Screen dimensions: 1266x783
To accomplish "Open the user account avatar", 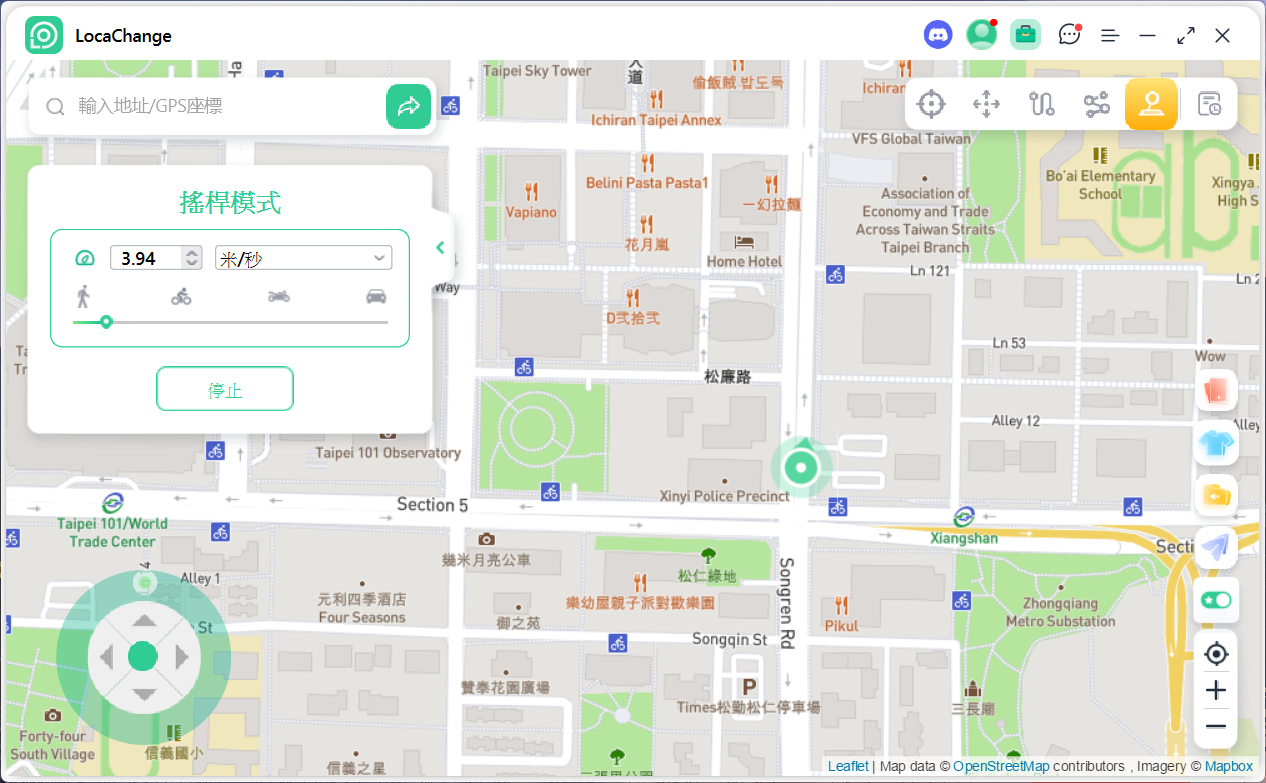I will 981,35.
